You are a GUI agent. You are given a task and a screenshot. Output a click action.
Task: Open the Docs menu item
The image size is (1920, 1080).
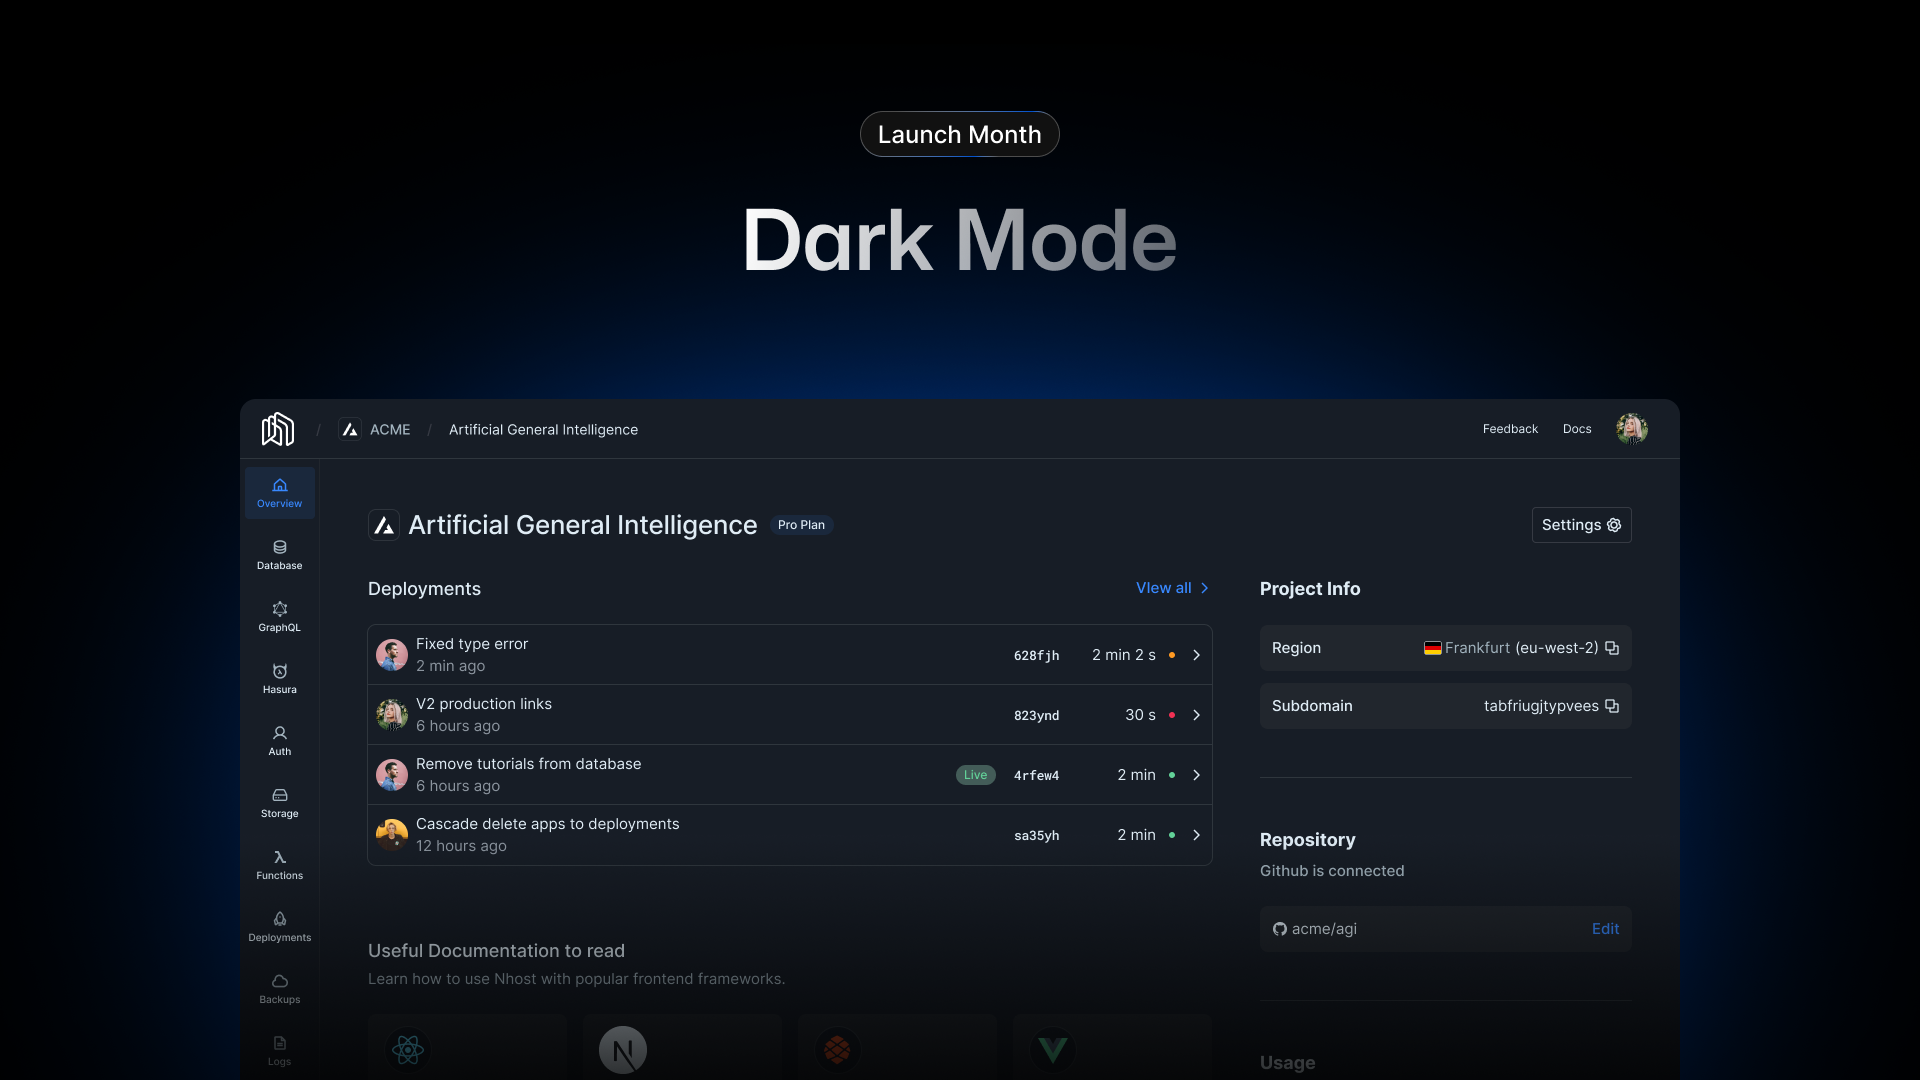click(x=1576, y=429)
